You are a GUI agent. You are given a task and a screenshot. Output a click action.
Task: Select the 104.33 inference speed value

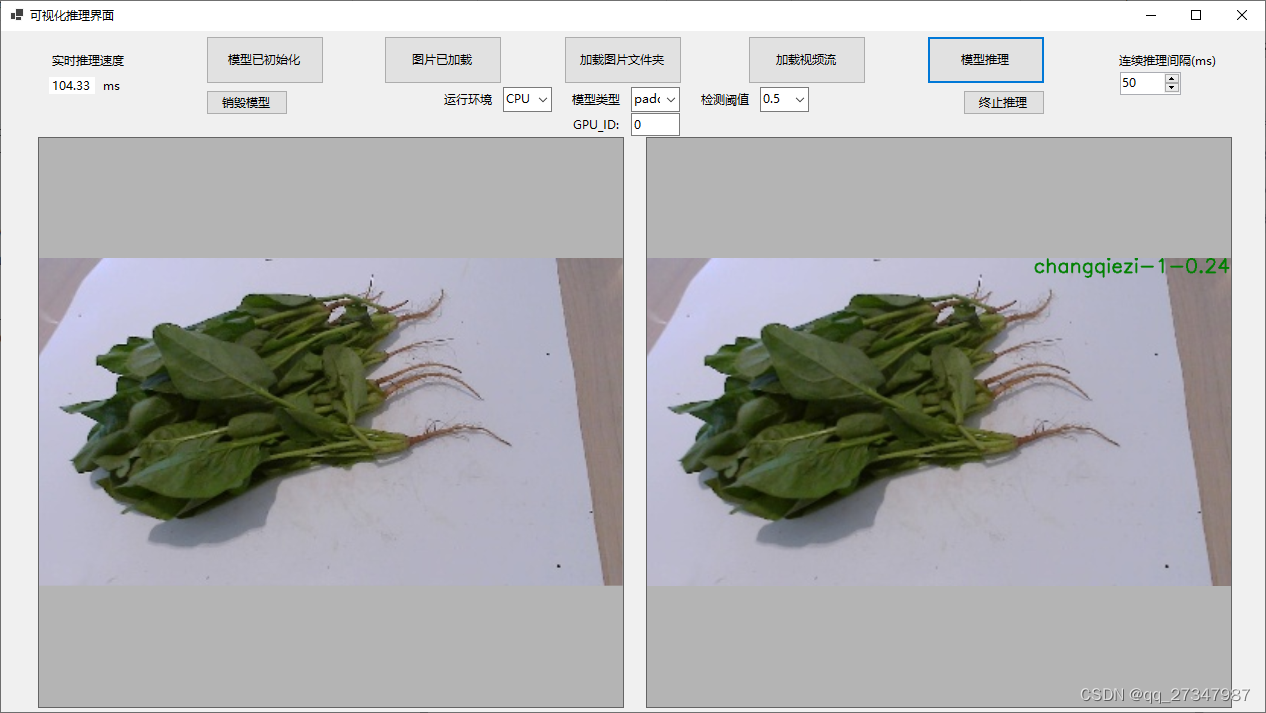point(71,86)
